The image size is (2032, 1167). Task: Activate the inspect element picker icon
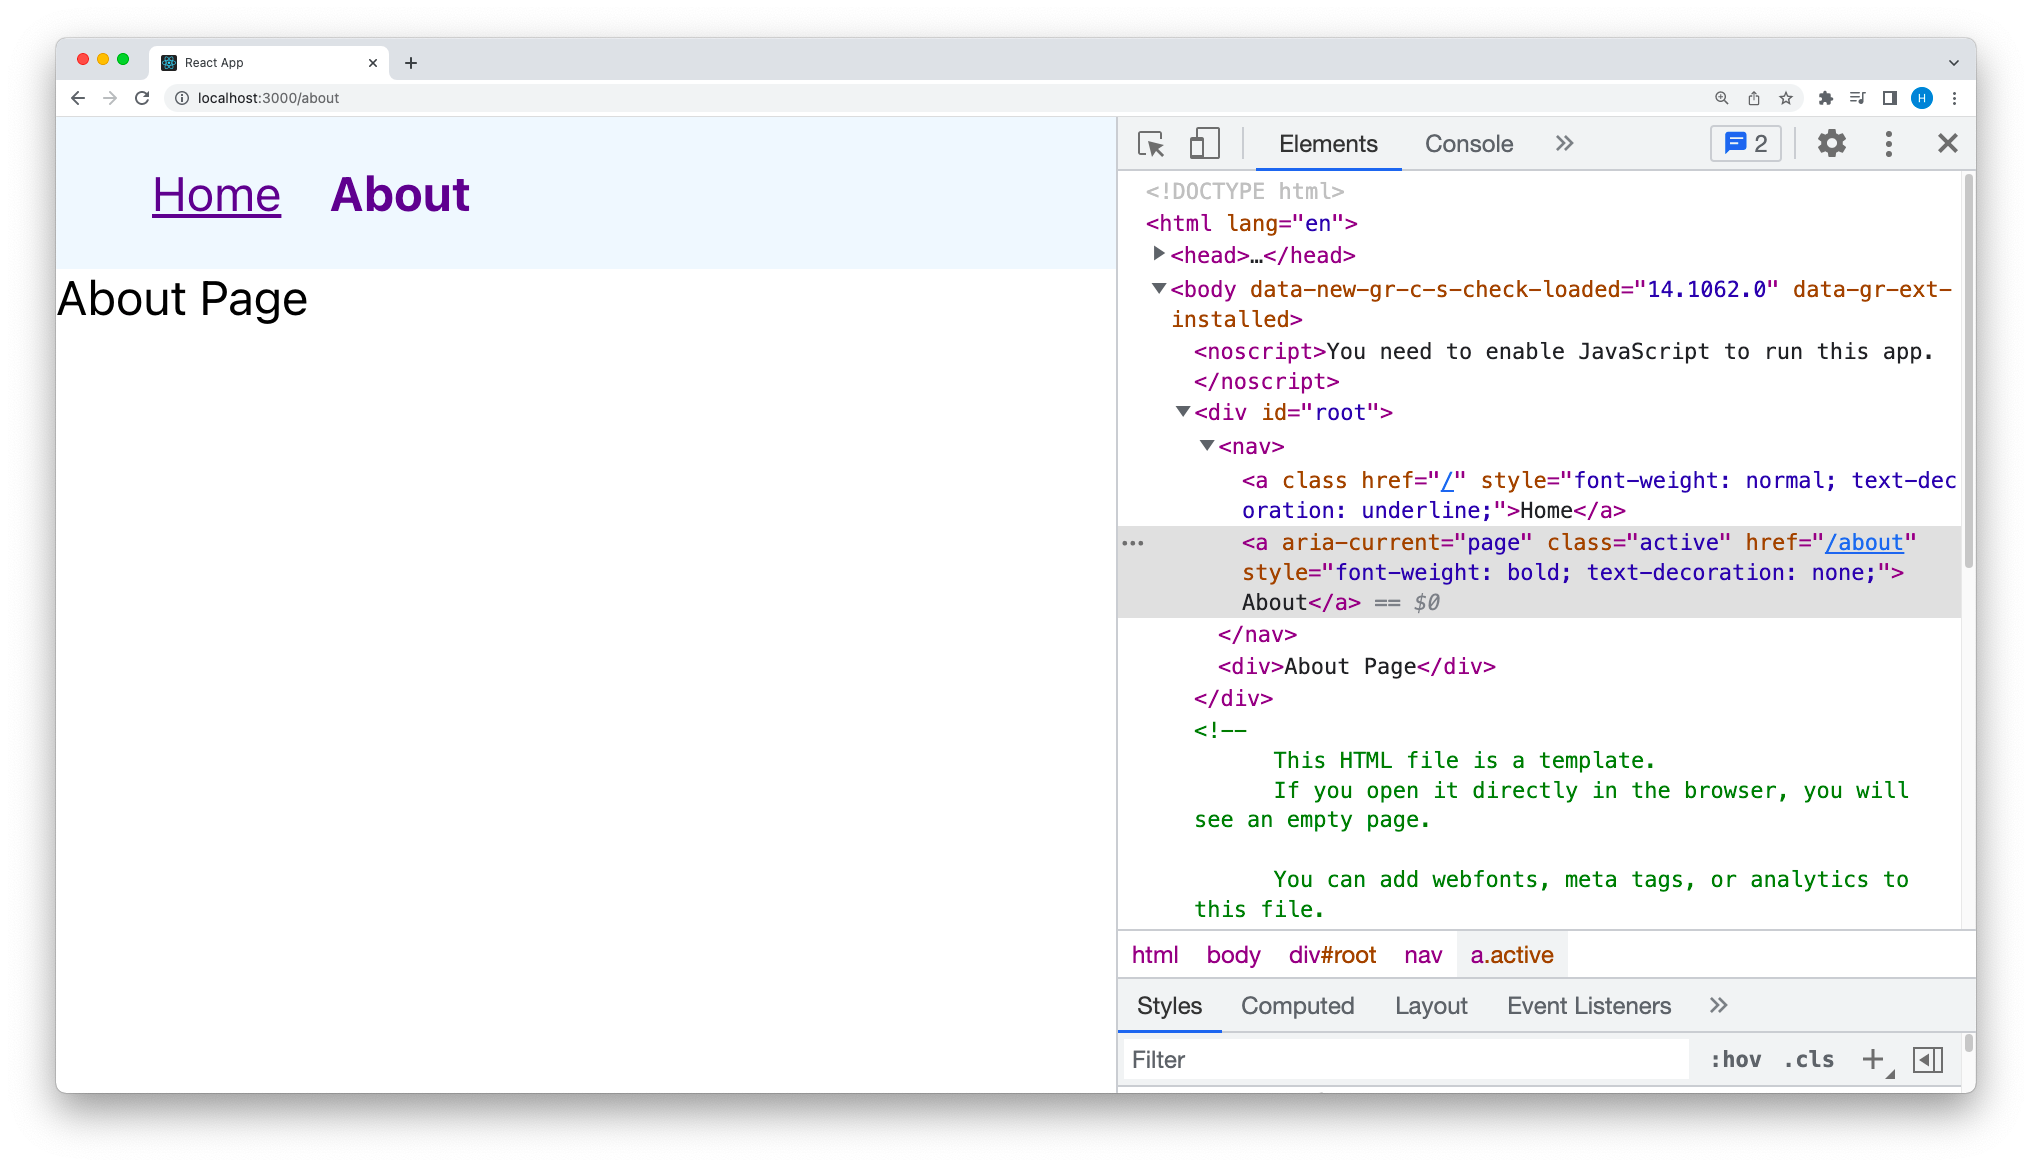[1151, 144]
